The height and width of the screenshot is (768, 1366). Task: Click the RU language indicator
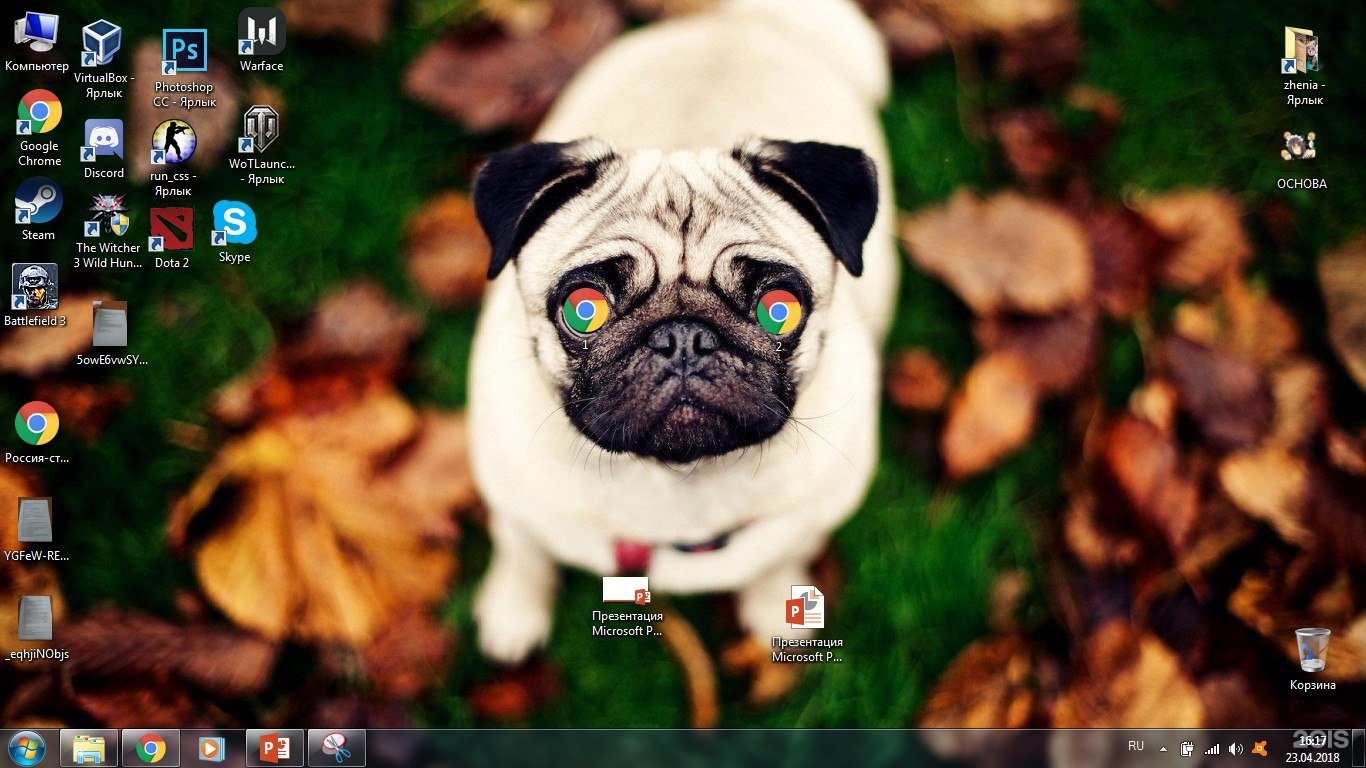pyautogui.click(x=1136, y=746)
